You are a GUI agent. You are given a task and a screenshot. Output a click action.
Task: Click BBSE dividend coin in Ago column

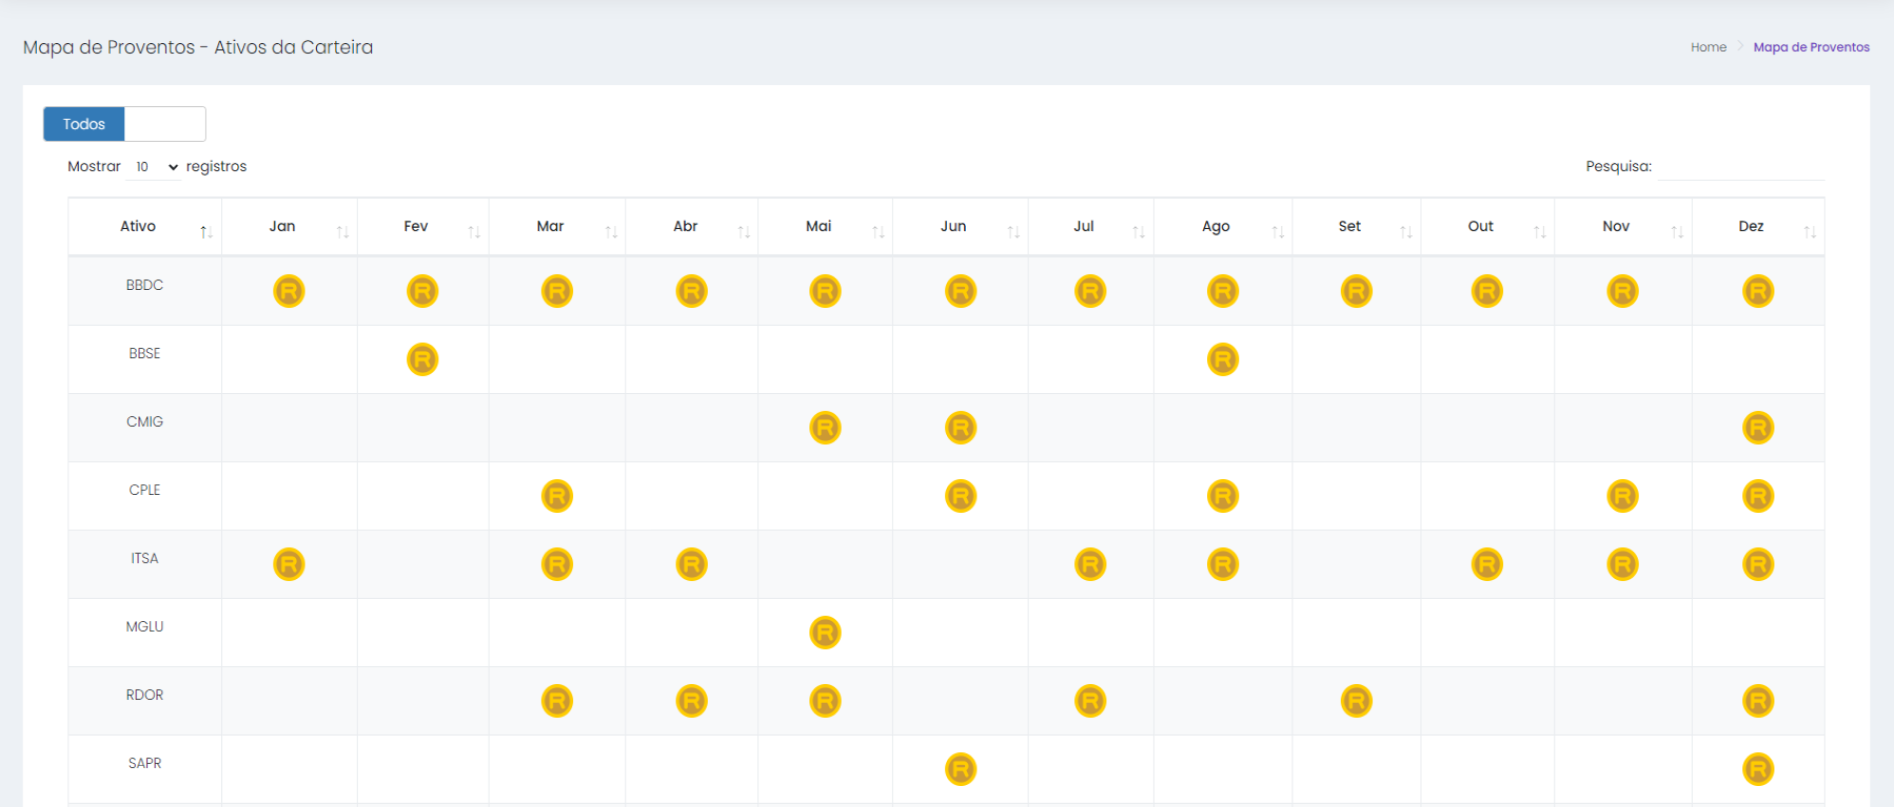pyautogui.click(x=1223, y=359)
